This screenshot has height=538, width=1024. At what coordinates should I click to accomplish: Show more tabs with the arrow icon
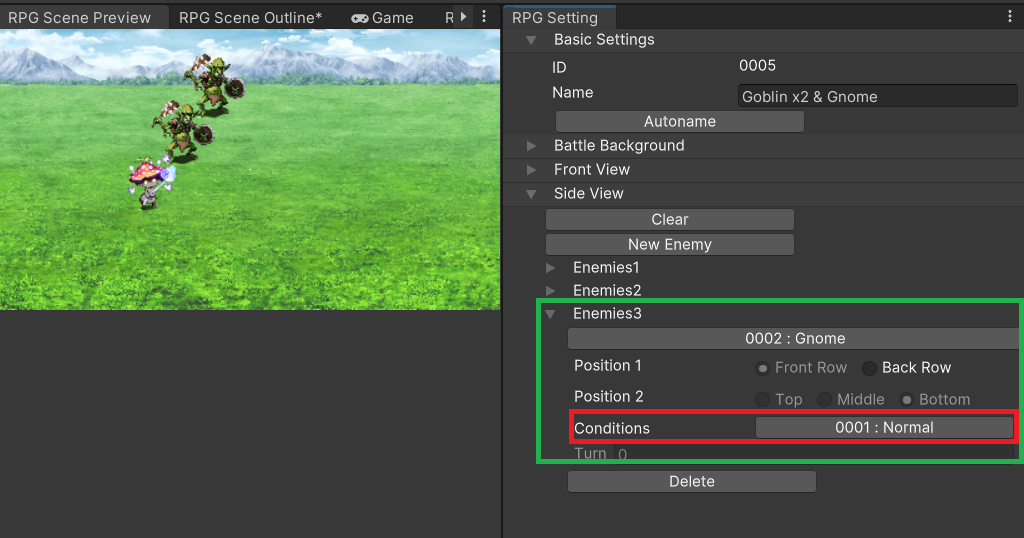tap(464, 16)
